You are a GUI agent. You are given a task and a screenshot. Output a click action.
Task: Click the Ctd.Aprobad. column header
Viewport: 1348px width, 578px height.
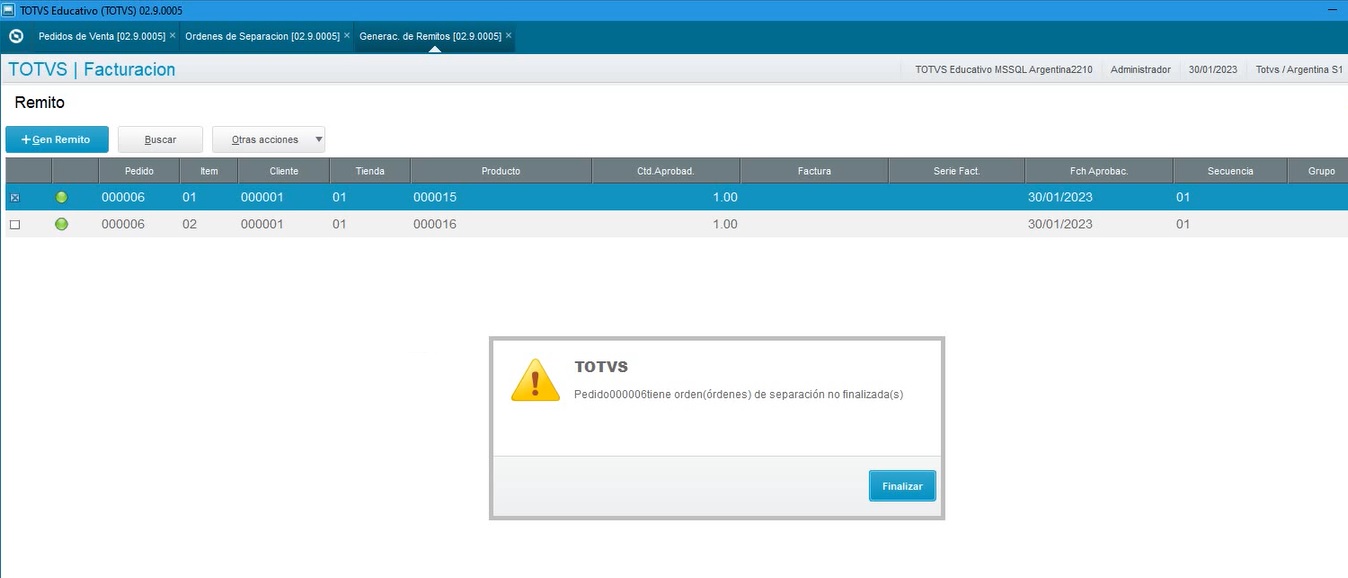pos(666,171)
